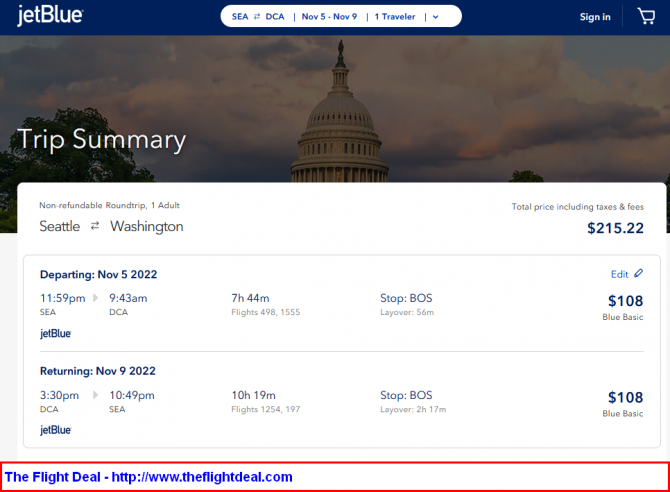
Task: Click 'Layover: 56m' text
Action: pyautogui.click(x=407, y=312)
